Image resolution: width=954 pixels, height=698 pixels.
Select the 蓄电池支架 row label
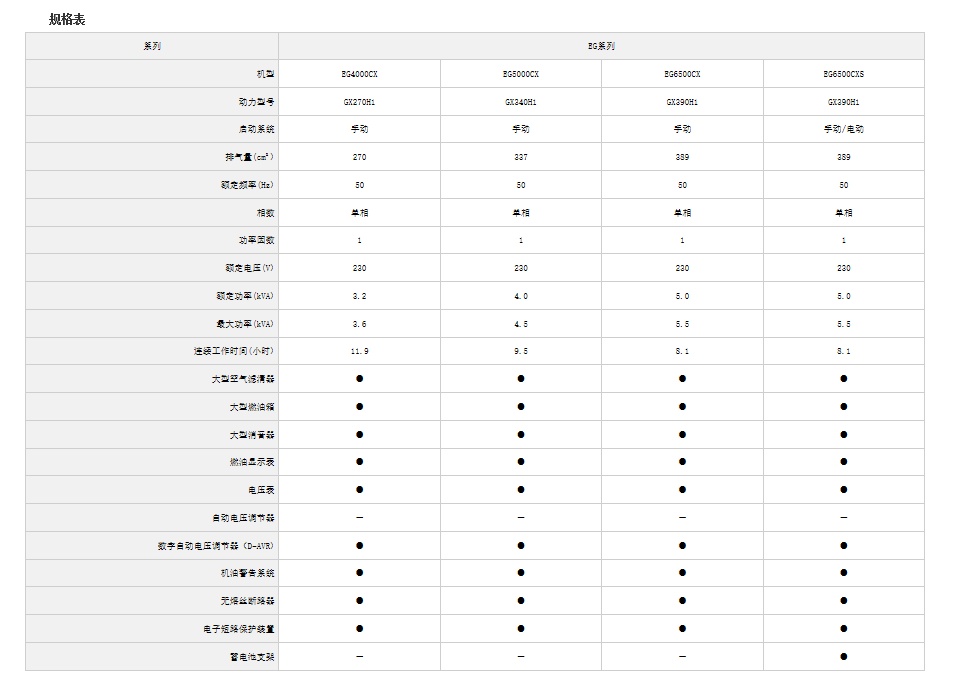click(252, 657)
